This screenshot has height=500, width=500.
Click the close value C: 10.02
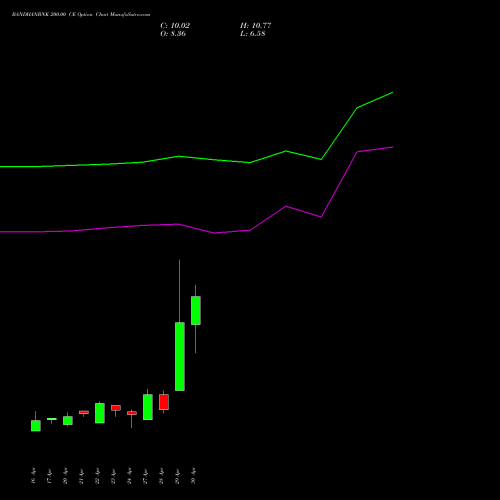[175, 26]
